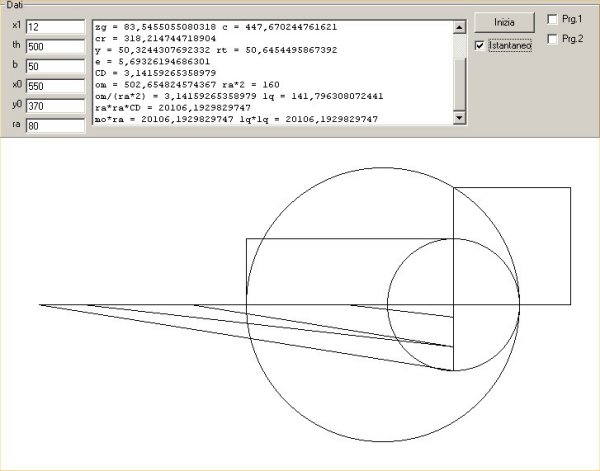Image resolution: width=600 pixels, height=471 pixels.
Task: Click the line starting 'om/(ra*2) = 3,14159265358979'
Action: coord(239,96)
